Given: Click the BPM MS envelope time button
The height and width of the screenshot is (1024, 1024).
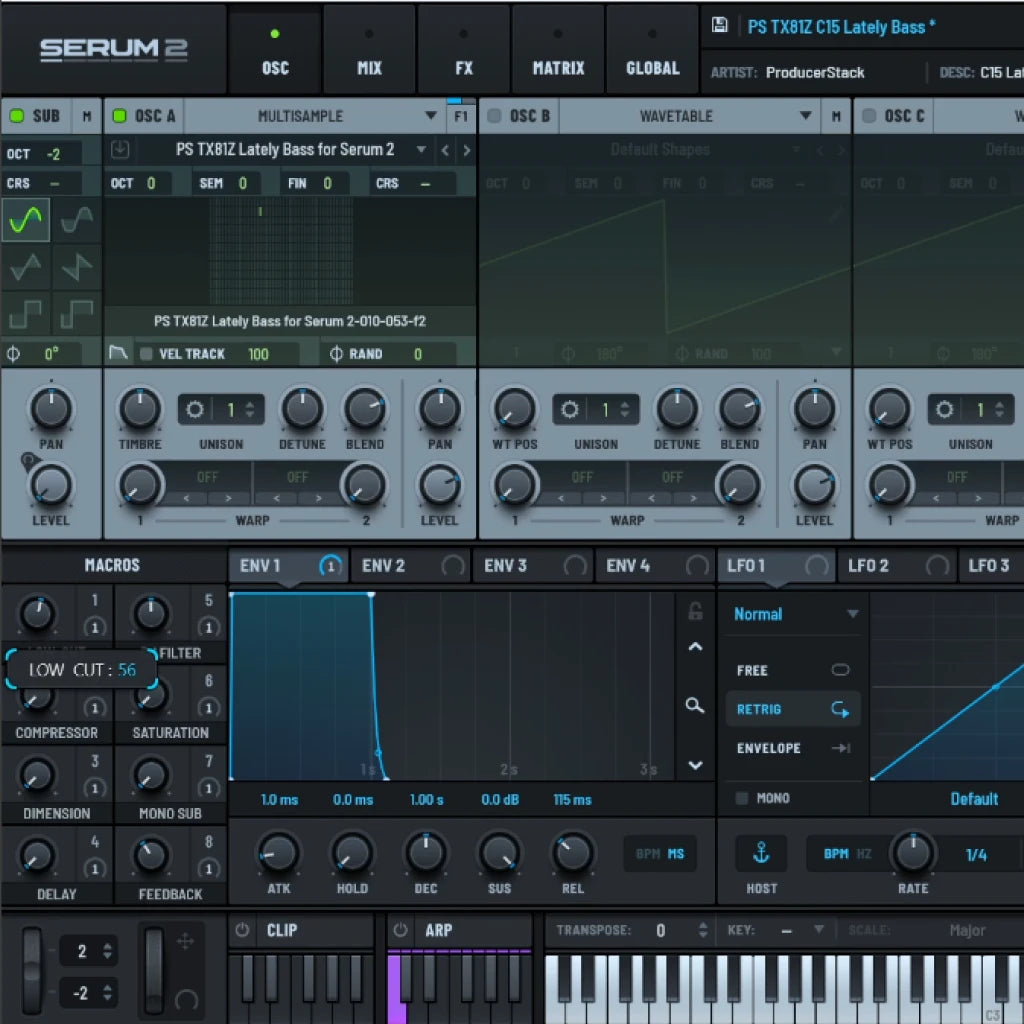Looking at the screenshot, I should [660, 854].
